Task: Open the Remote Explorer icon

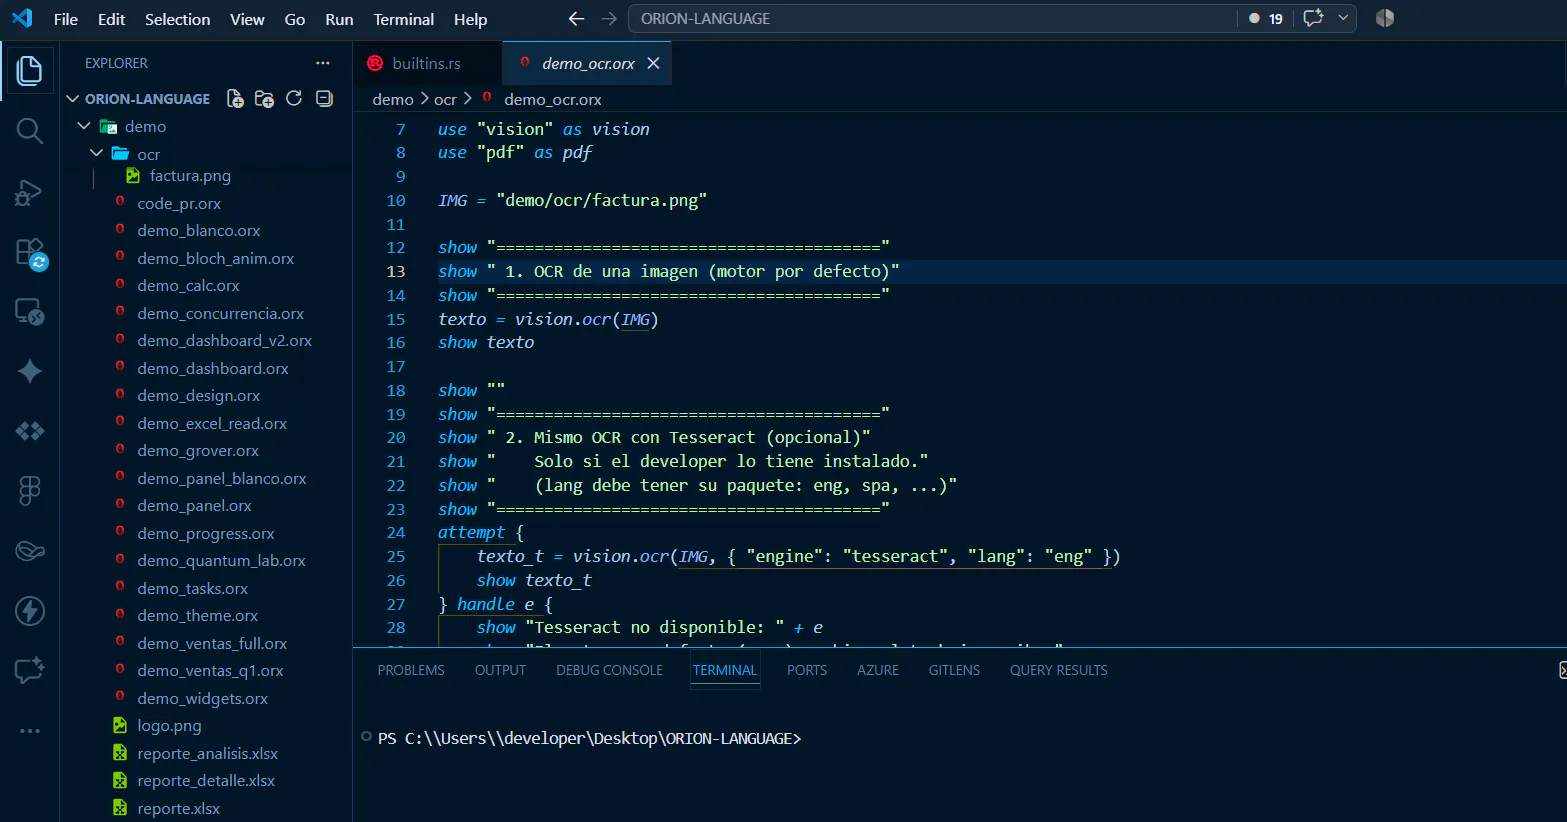Action: (29, 312)
